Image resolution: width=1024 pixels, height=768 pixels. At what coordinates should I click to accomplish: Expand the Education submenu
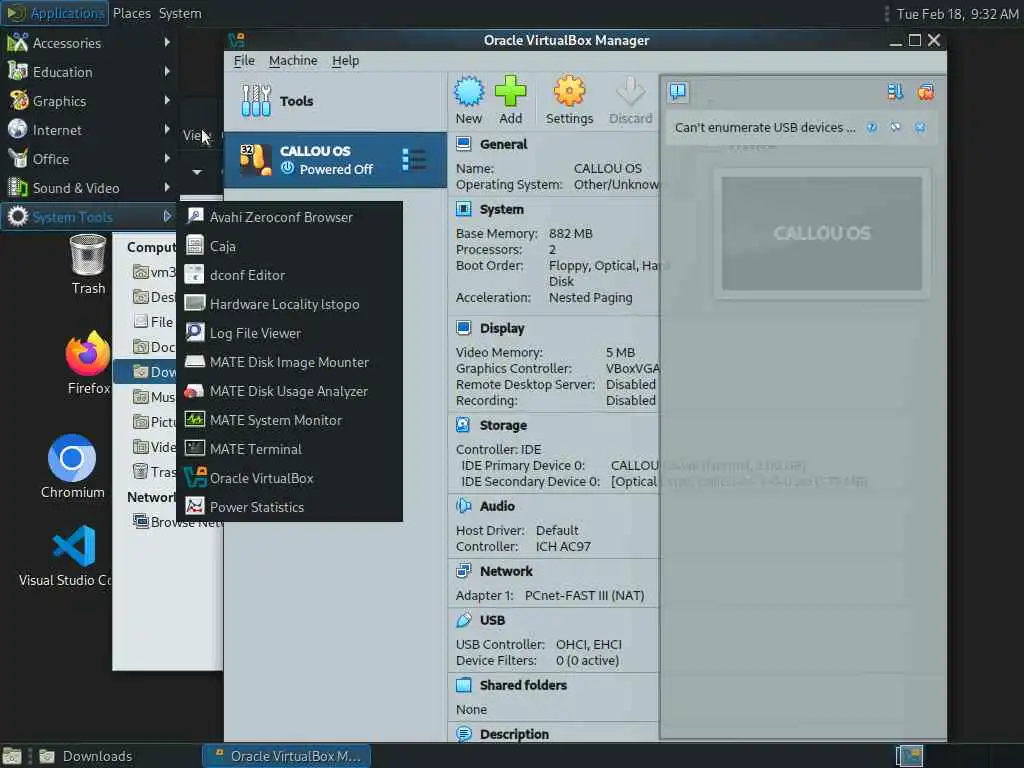click(x=89, y=72)
